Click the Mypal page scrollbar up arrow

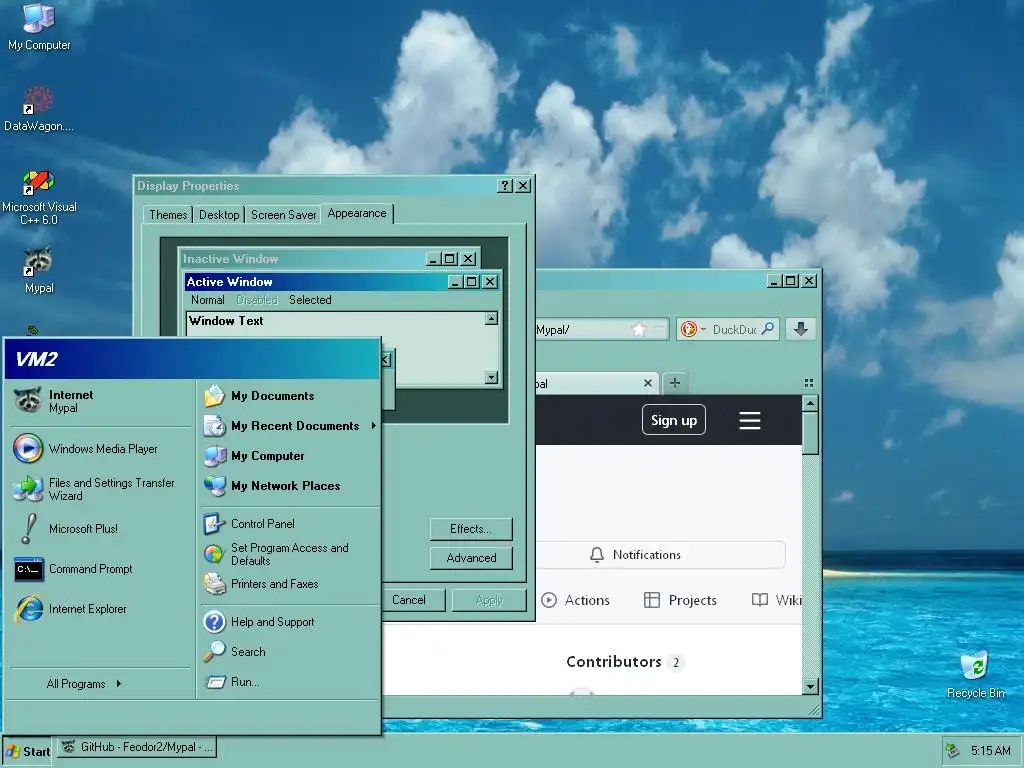pyautogui.click(x=810, y=404)
